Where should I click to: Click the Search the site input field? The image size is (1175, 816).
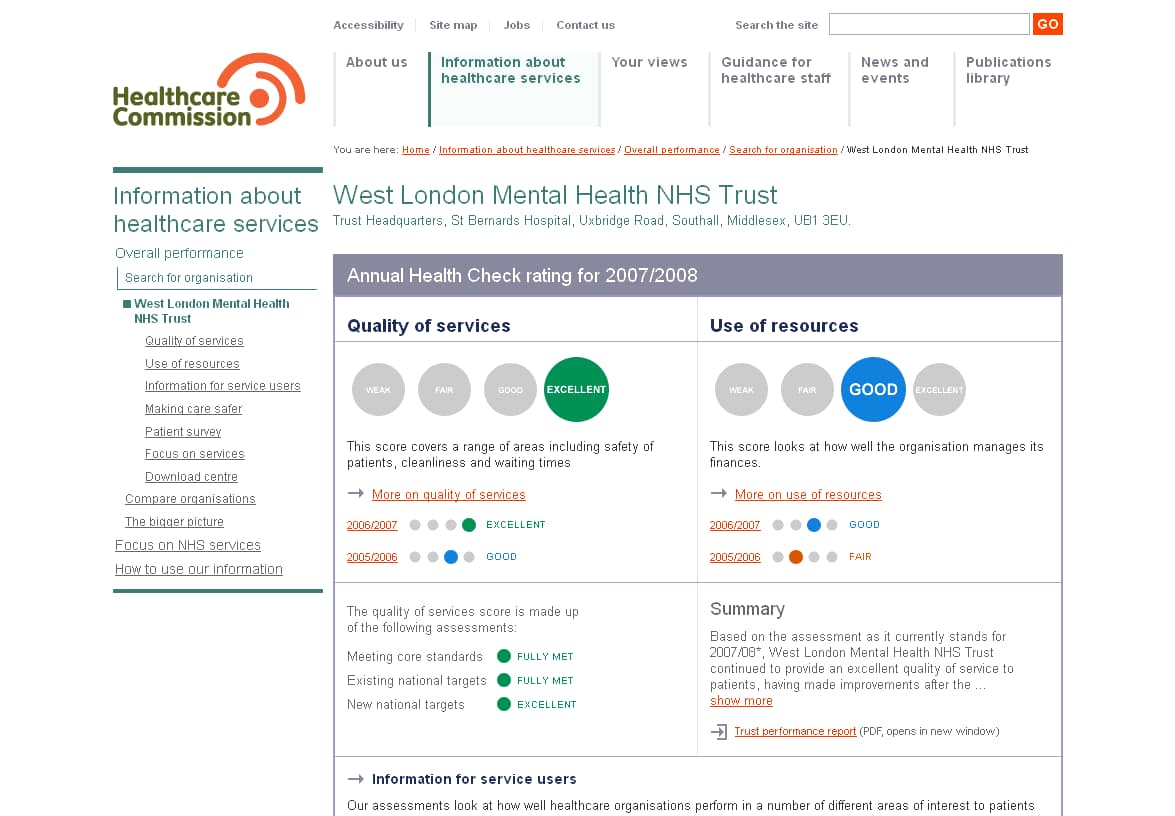pos(928,25)
